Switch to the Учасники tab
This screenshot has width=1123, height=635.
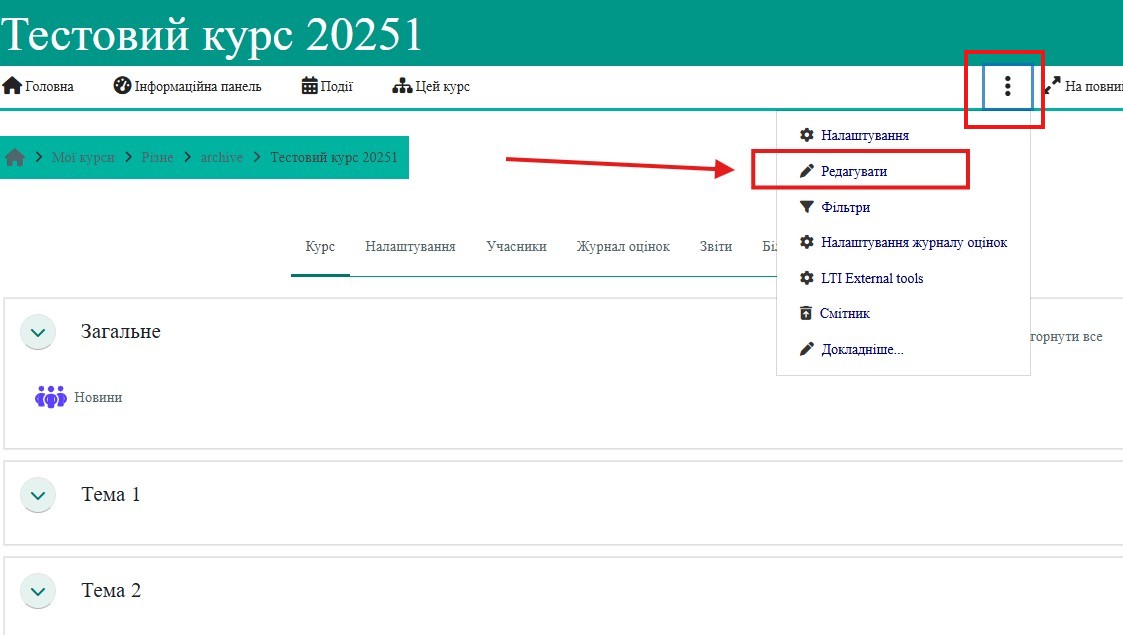(516, 246)
